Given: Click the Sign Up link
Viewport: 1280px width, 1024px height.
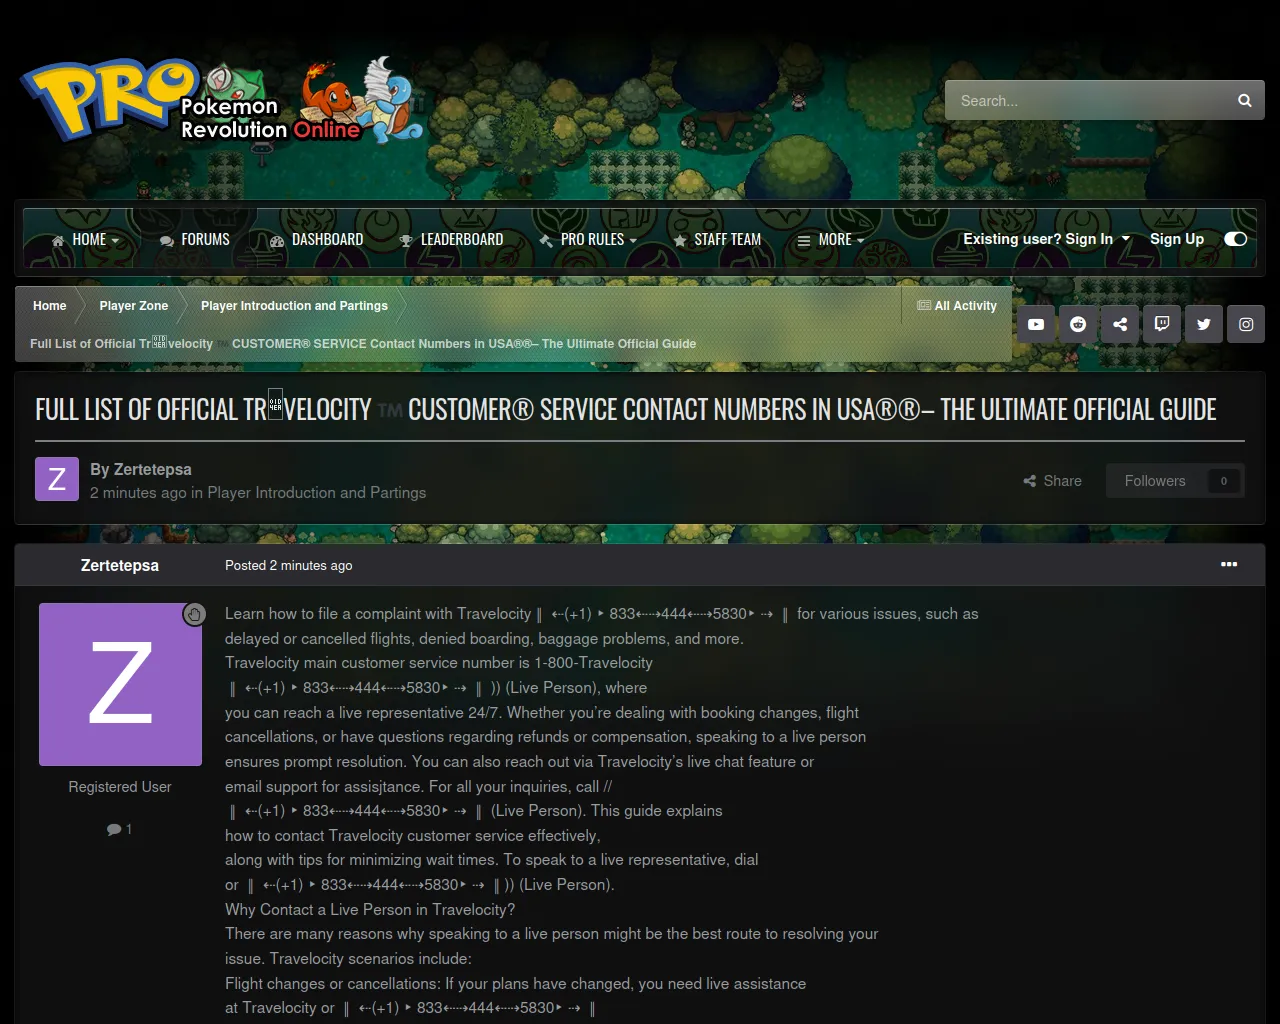Looking at the screenshot, I should 1177,239.
